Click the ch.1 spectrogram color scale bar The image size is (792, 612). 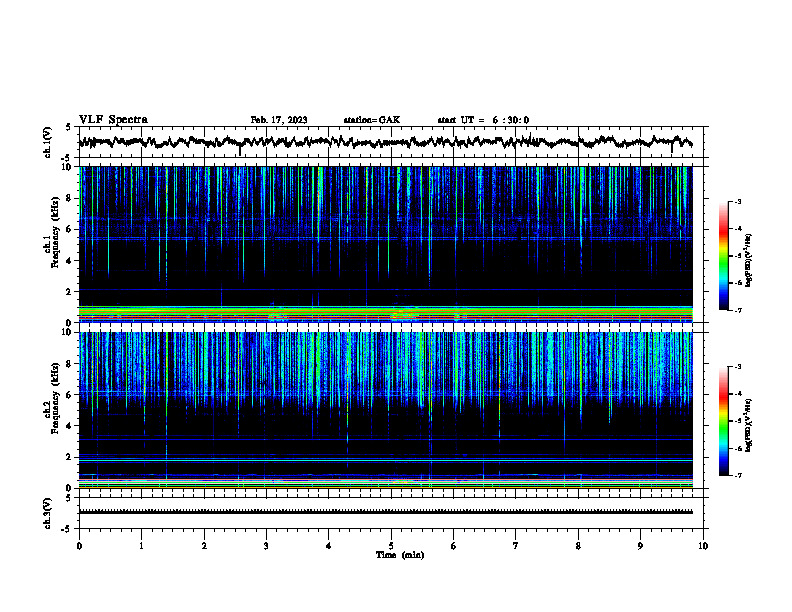pyautogui.click(x=723, y=256)
